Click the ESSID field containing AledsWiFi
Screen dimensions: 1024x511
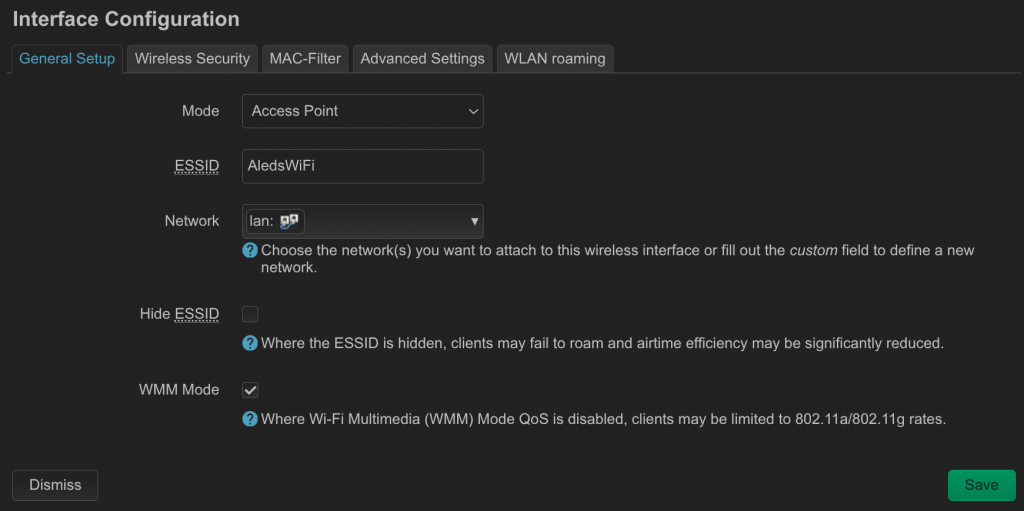[362, 166]
